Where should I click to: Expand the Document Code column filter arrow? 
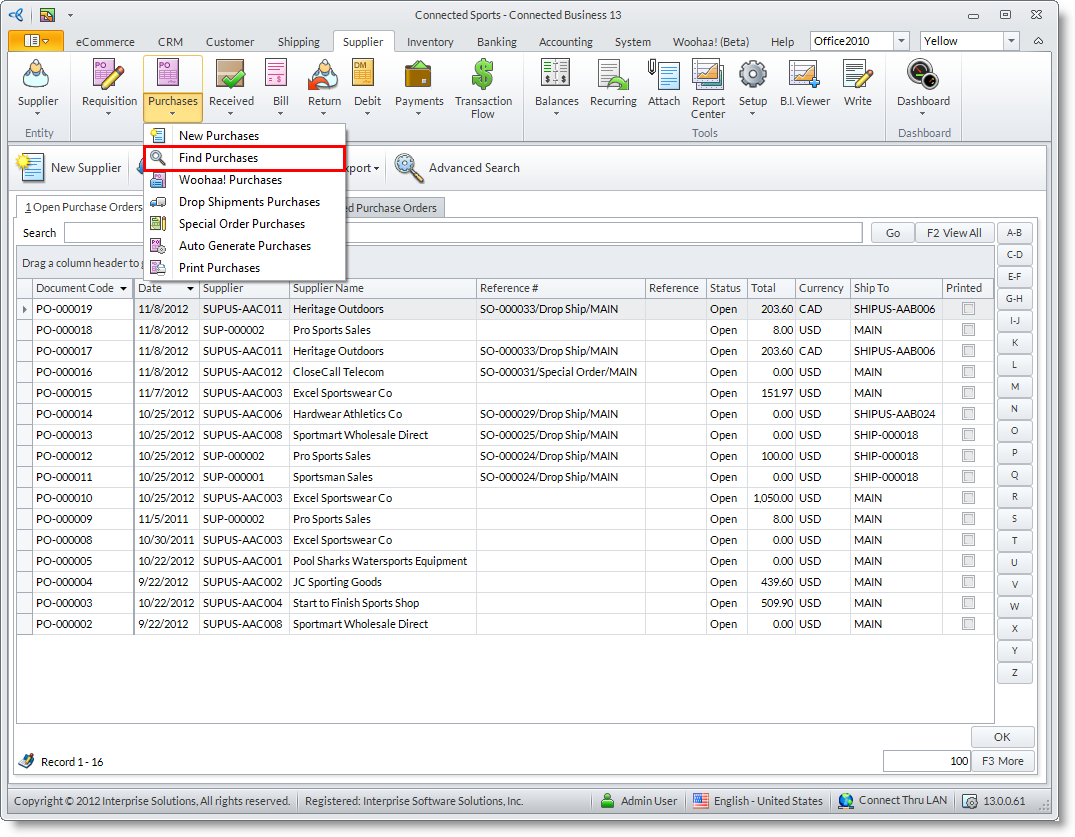point(124,289)
